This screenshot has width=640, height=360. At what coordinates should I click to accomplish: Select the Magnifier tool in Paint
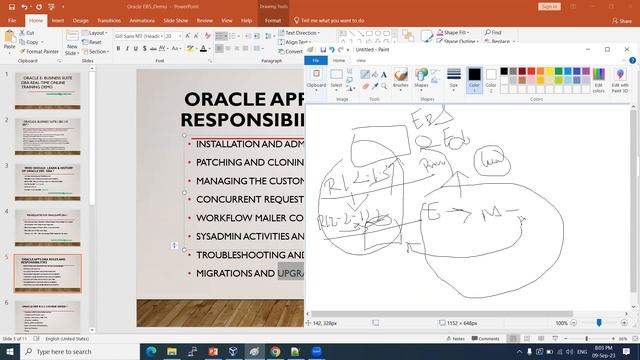pyautogui.click(x=384, y=86)
